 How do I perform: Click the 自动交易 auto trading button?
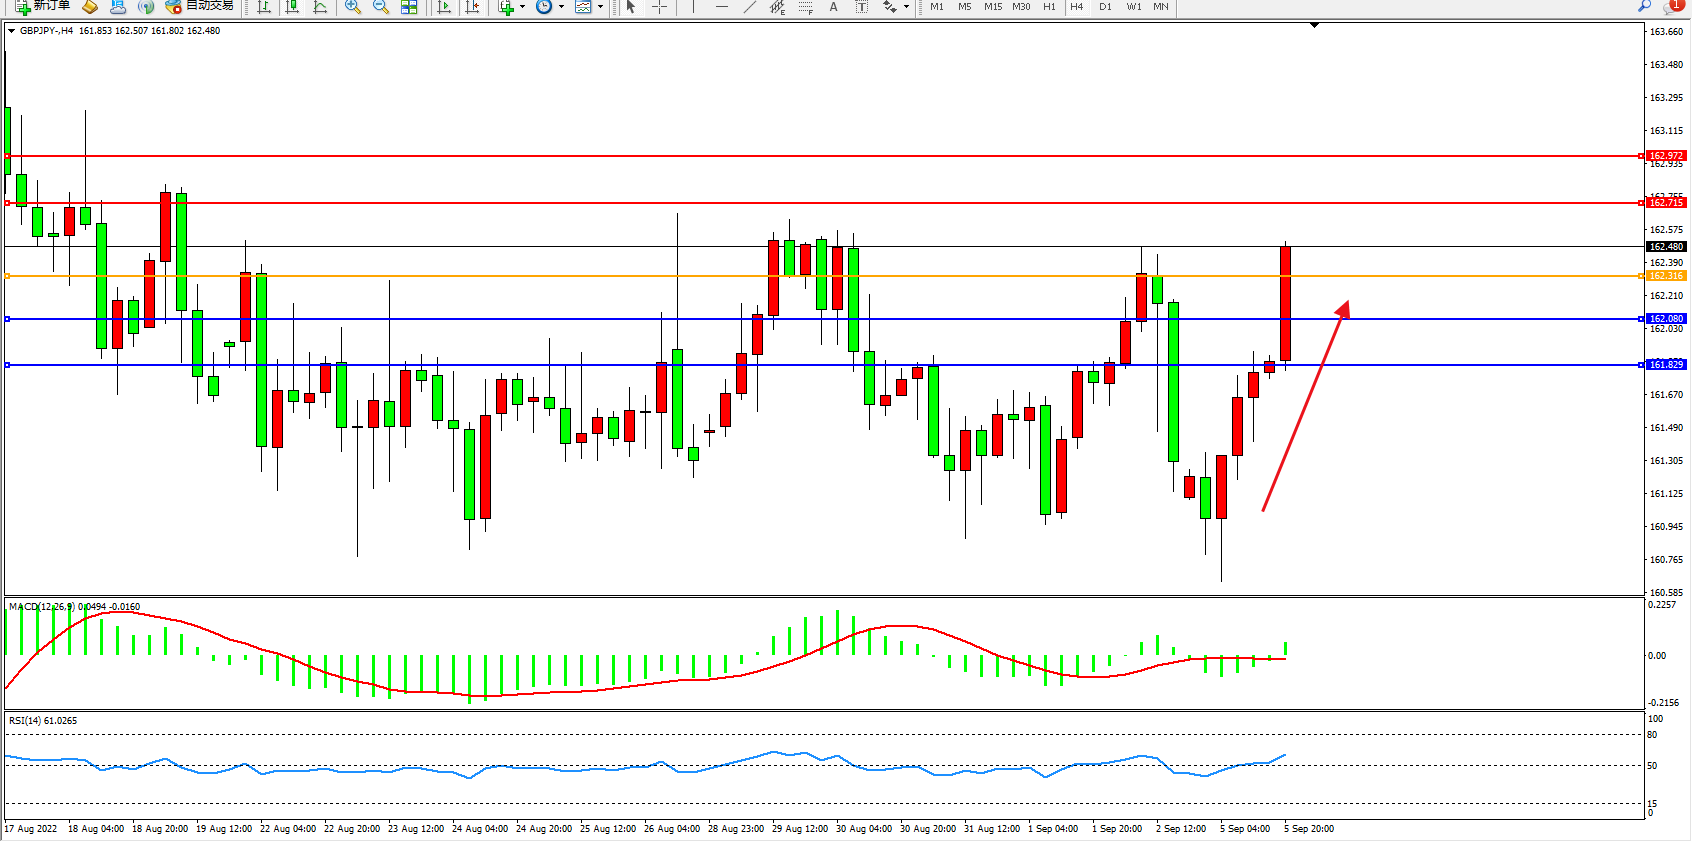tap(200, 6)
